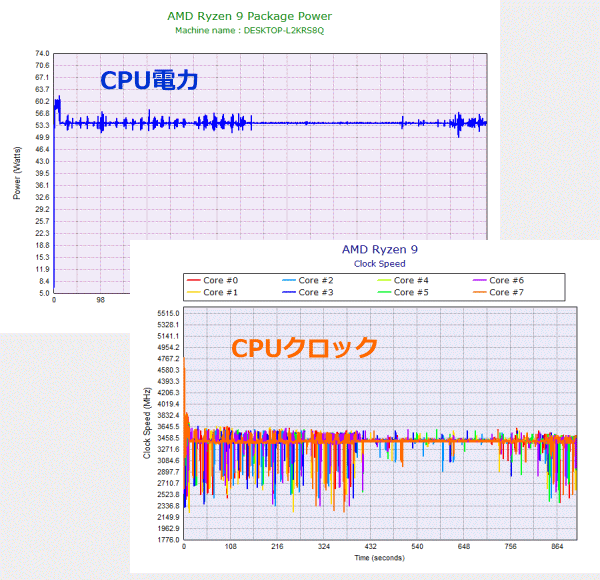
Task: Click the Core #5 legend entry
Action: (x=403, y=292)
